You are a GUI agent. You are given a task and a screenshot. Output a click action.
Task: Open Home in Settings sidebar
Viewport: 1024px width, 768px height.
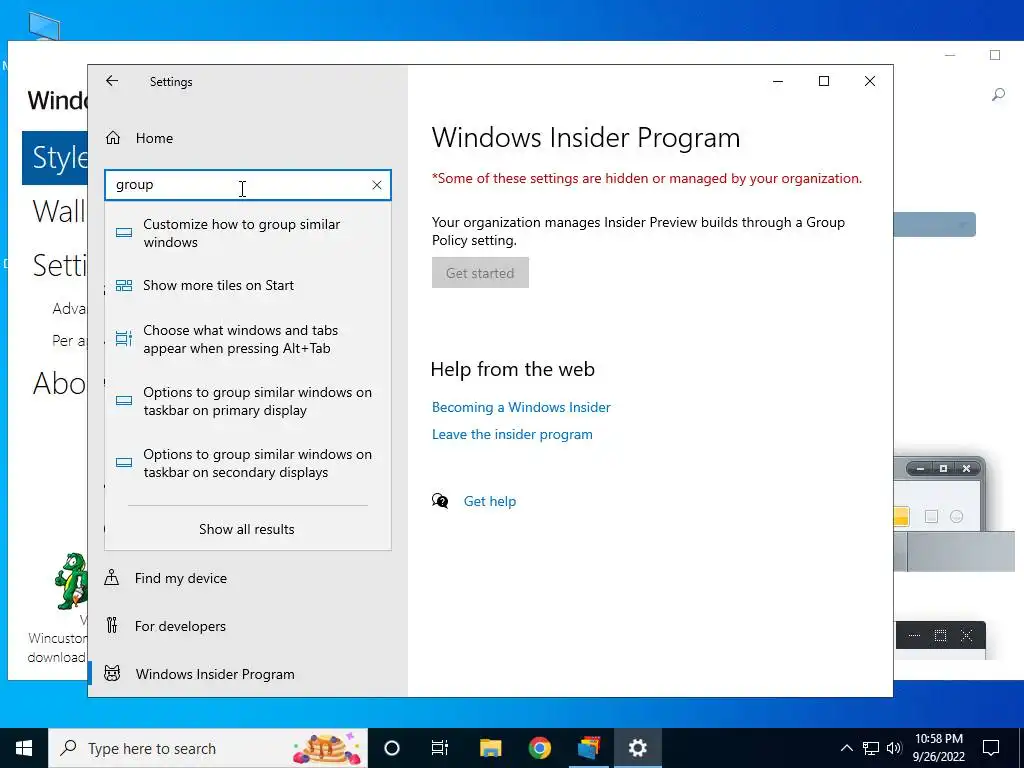click(154, 138)
